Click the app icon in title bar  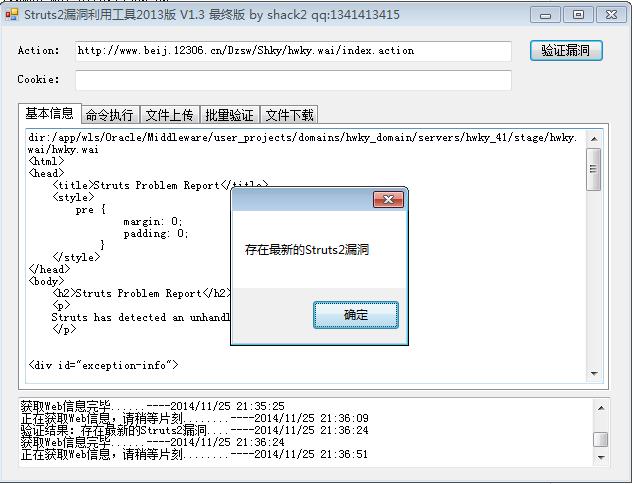pos(12,15)
